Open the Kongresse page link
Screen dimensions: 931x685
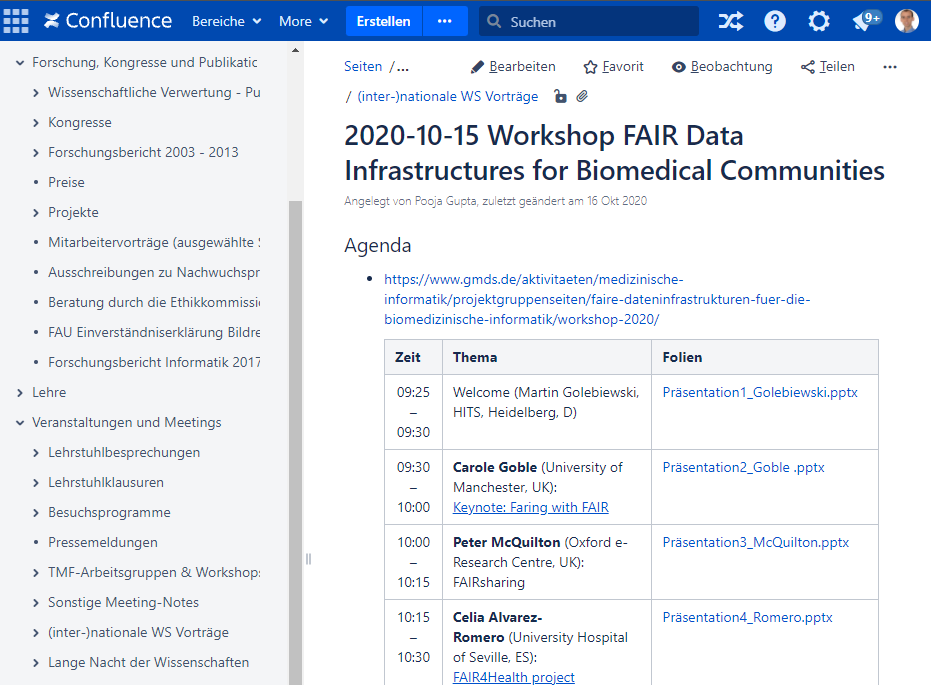[x=80, y=122]
